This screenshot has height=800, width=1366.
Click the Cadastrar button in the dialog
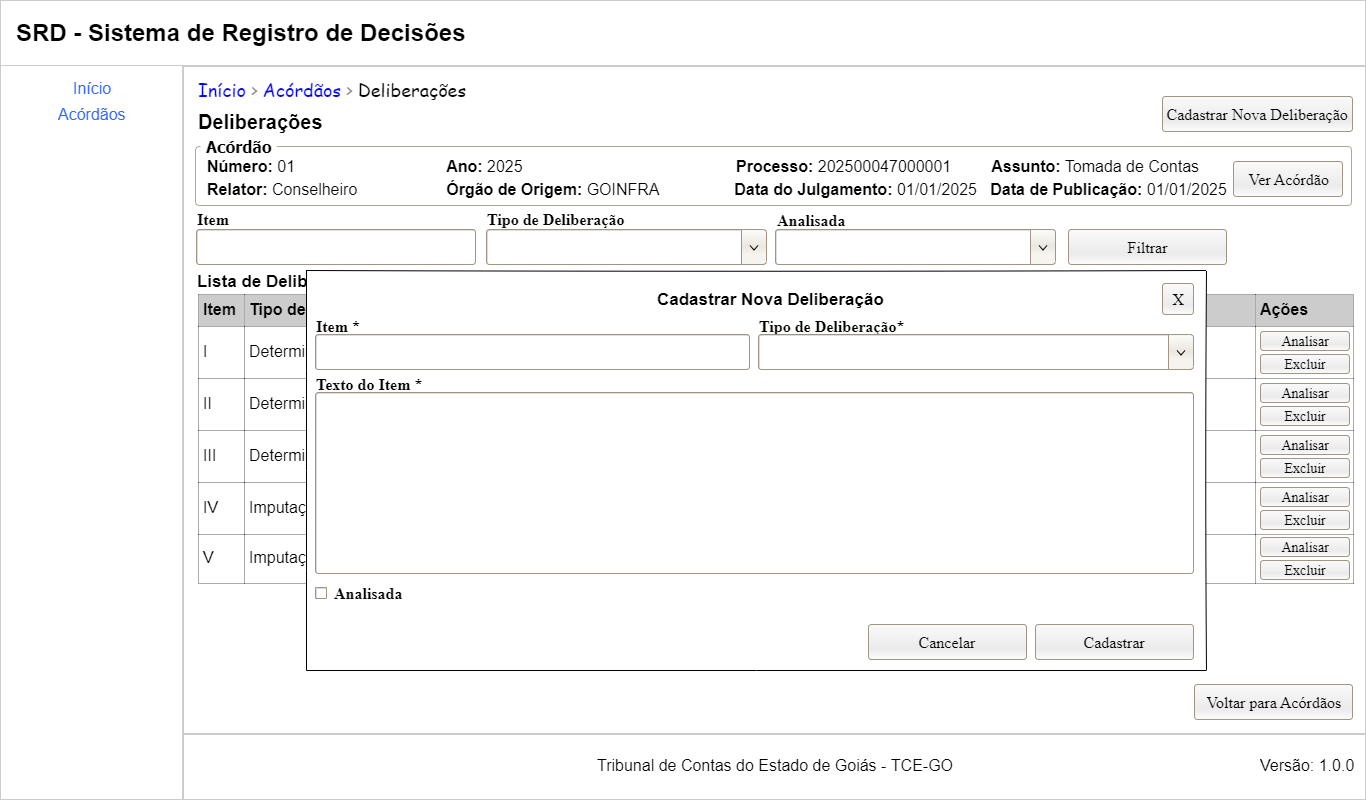(1114, 642)
